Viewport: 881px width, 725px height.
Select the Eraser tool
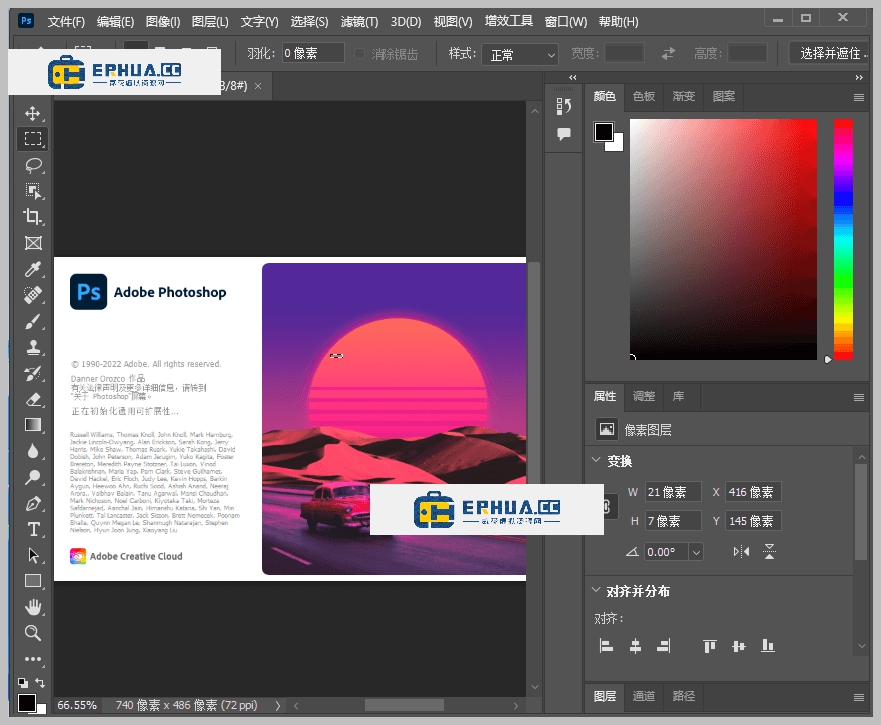pyautogui.click(x=33, y=400)
